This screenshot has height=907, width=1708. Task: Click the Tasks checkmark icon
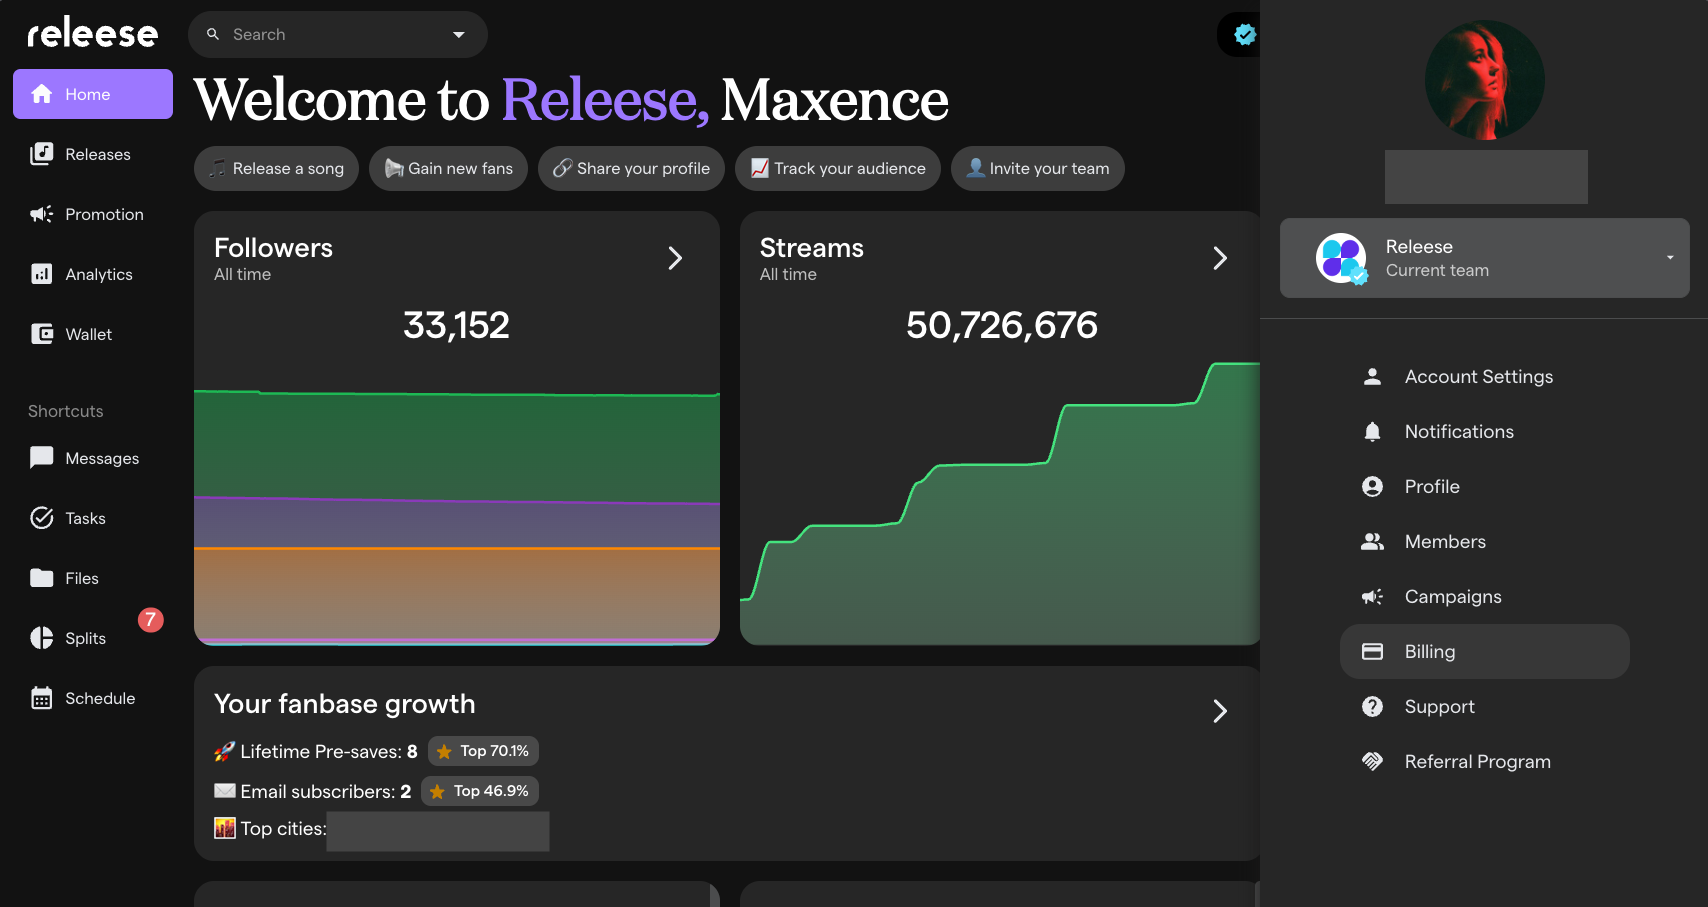(x=41, y=518)
